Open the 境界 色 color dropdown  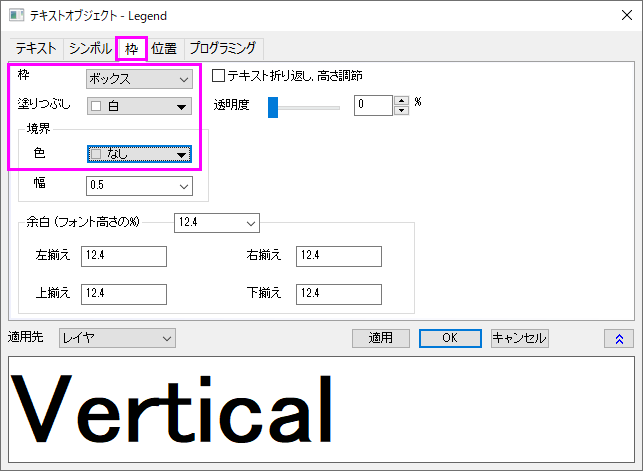click(139, 154)
